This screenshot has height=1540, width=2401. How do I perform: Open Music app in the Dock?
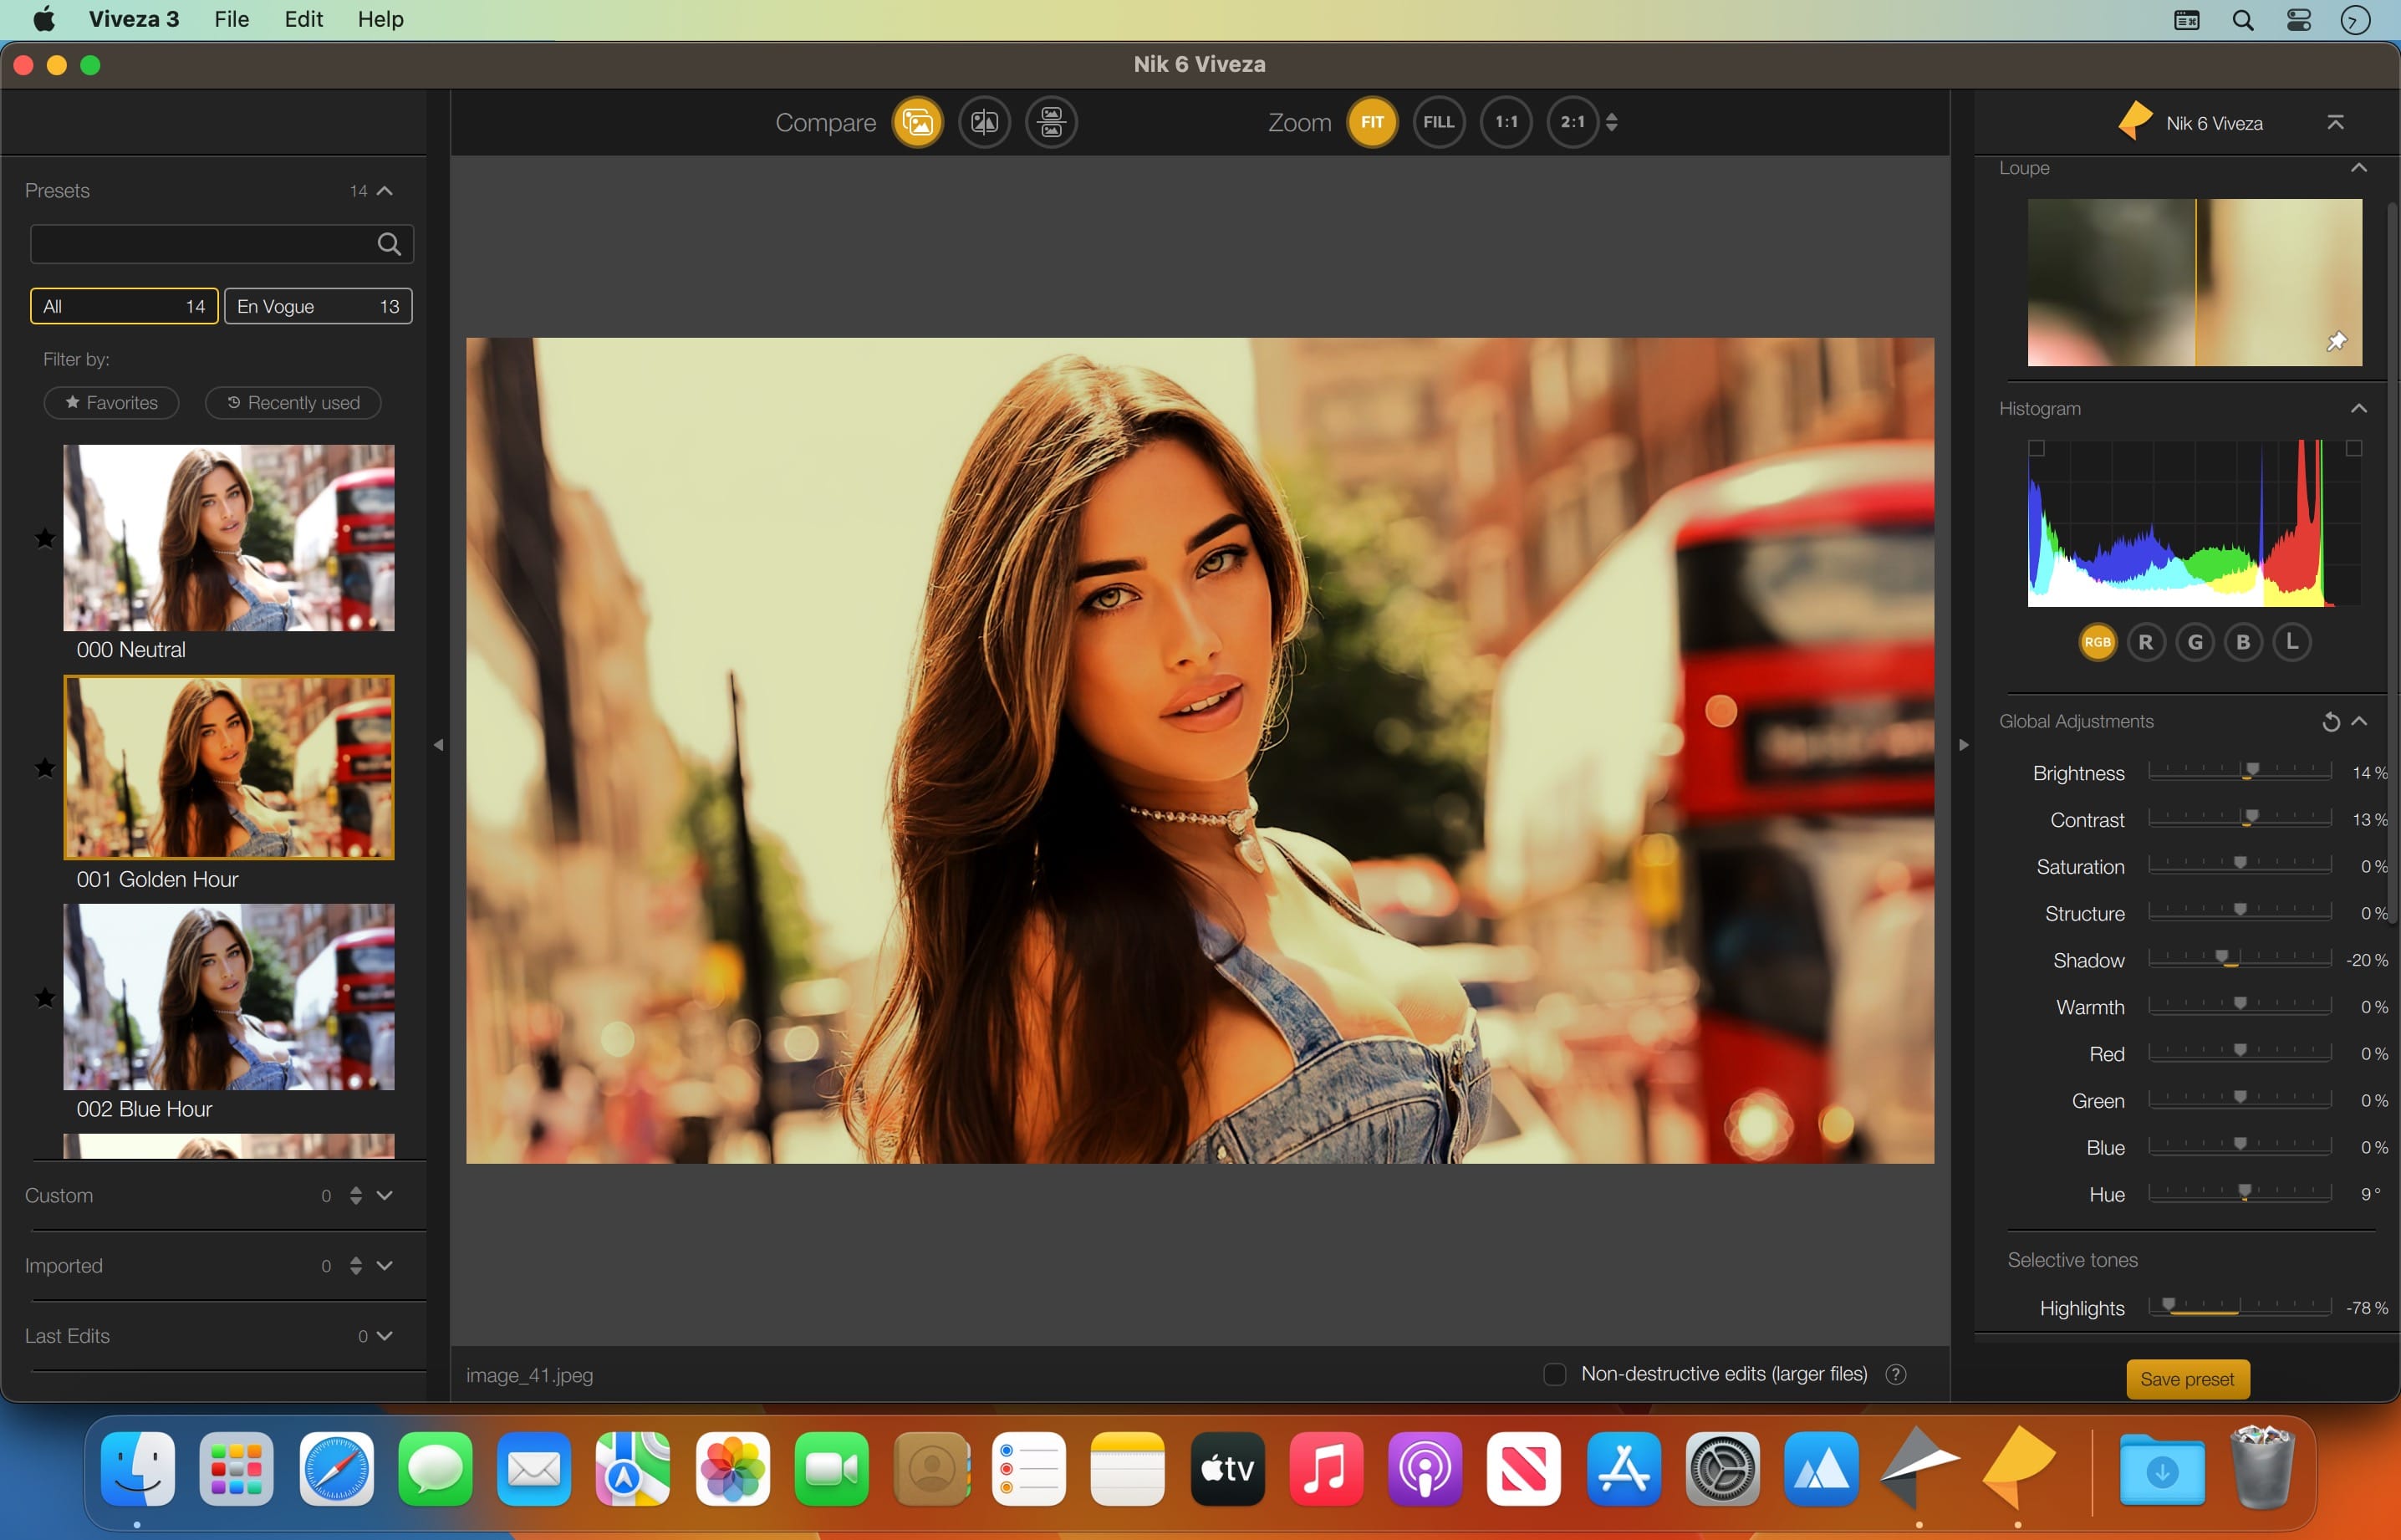coord(1327,1469)
